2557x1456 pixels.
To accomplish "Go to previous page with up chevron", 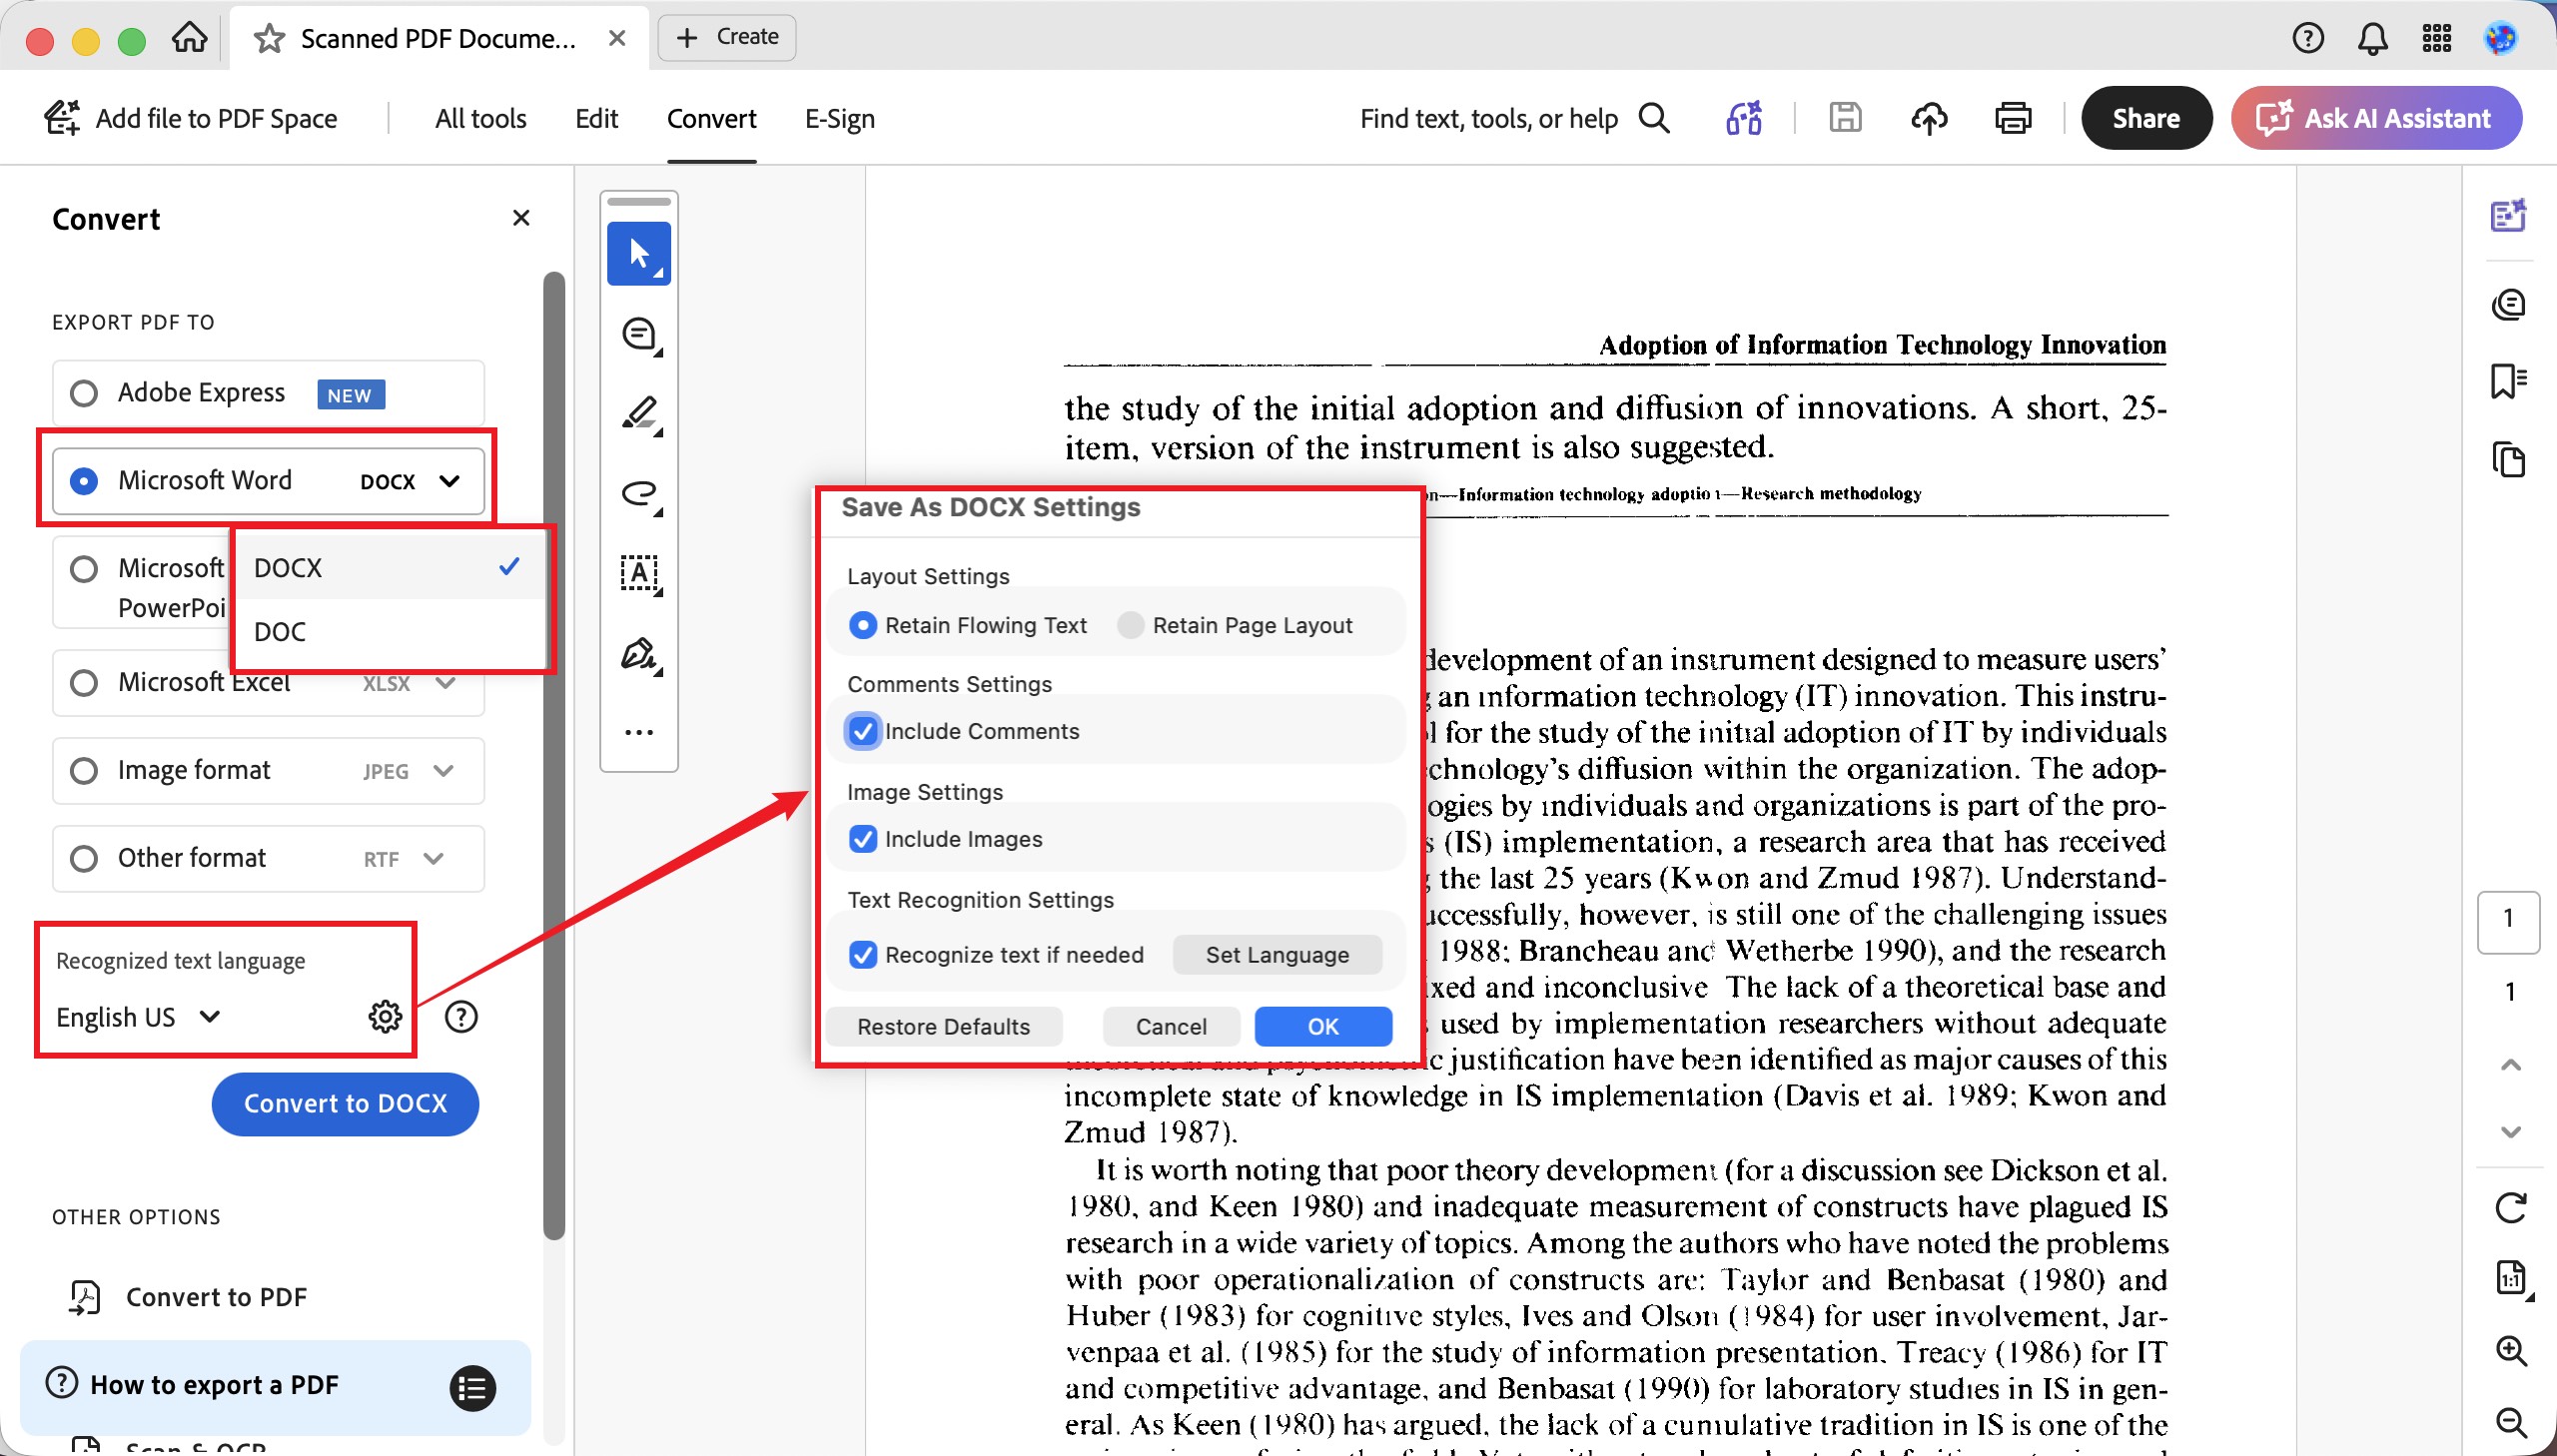I will (x=2510, y=1065).
